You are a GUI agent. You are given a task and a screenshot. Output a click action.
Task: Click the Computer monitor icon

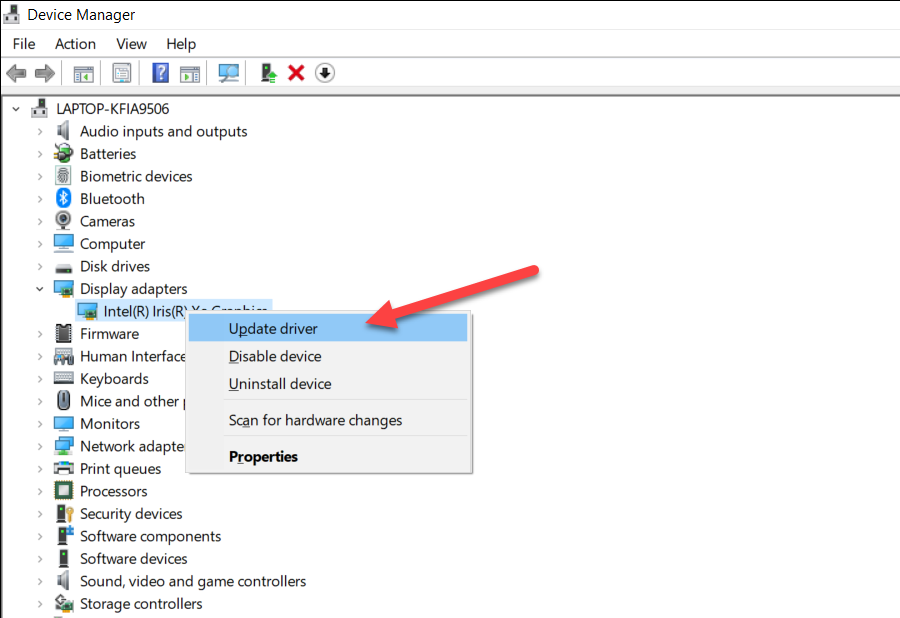point(63,243)
